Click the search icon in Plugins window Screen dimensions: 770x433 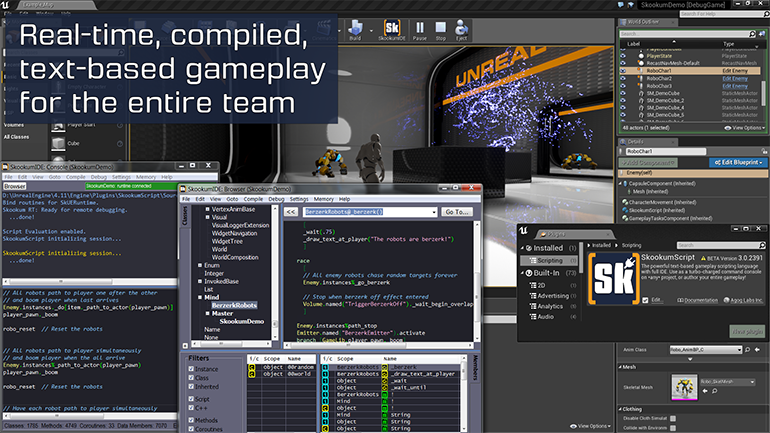tap(762, 245)
